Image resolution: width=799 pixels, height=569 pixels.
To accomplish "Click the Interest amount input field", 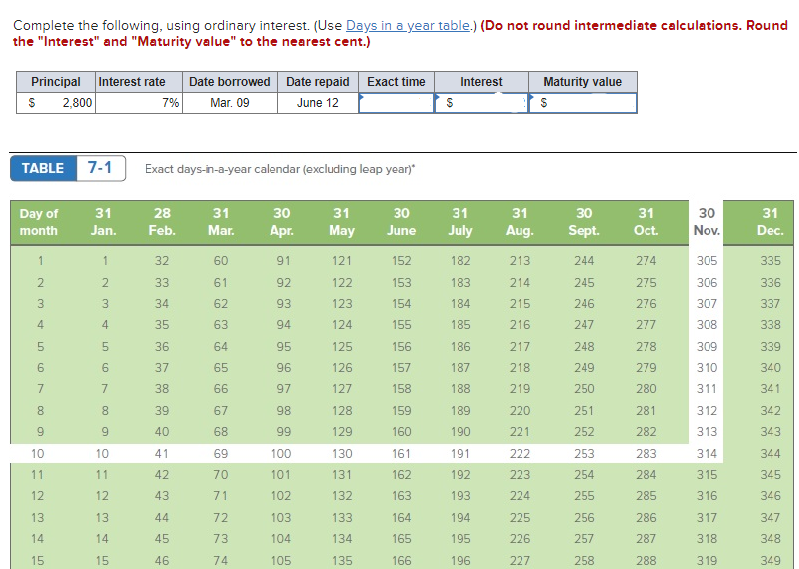I will (482, 103).
